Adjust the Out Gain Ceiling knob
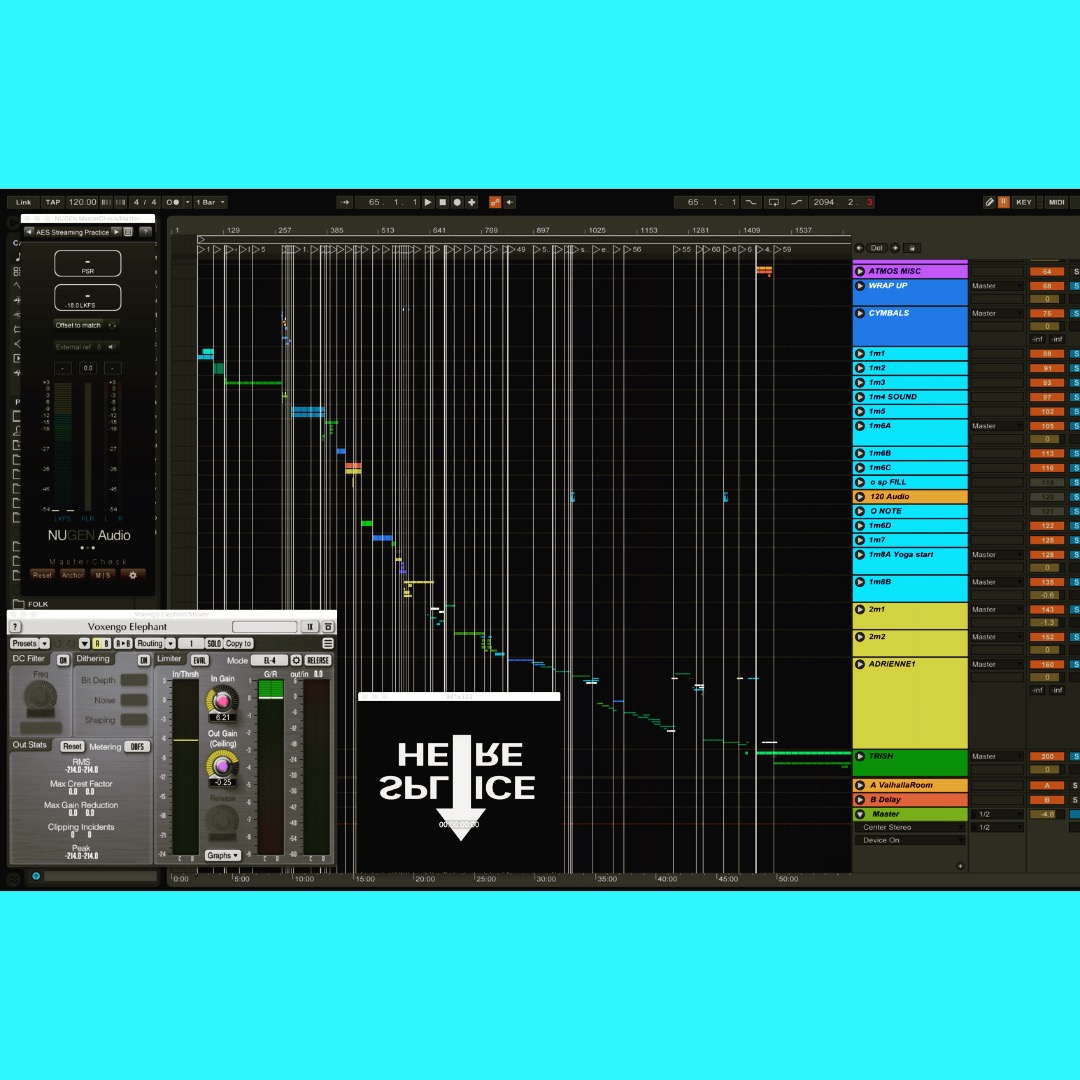 (x=222, y=766)
